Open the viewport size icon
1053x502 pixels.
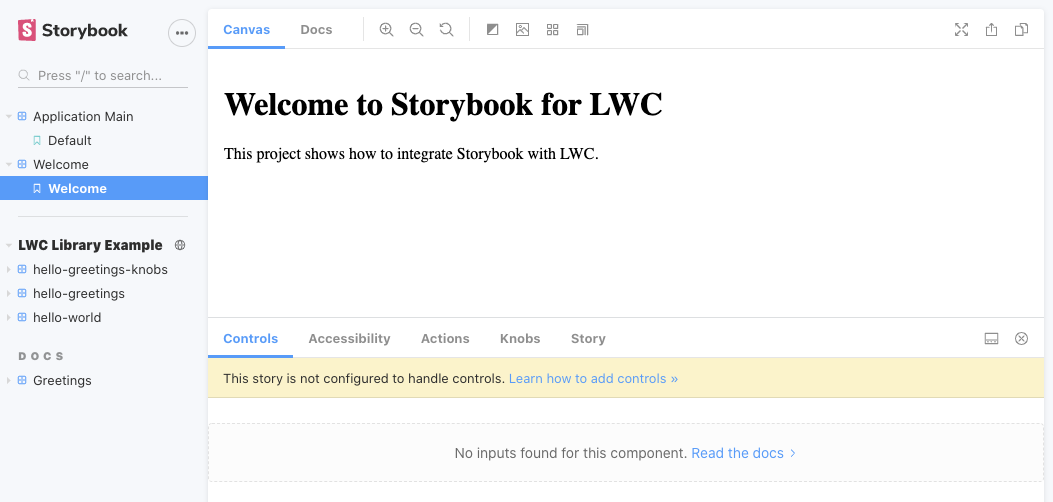tap(582, 30)
